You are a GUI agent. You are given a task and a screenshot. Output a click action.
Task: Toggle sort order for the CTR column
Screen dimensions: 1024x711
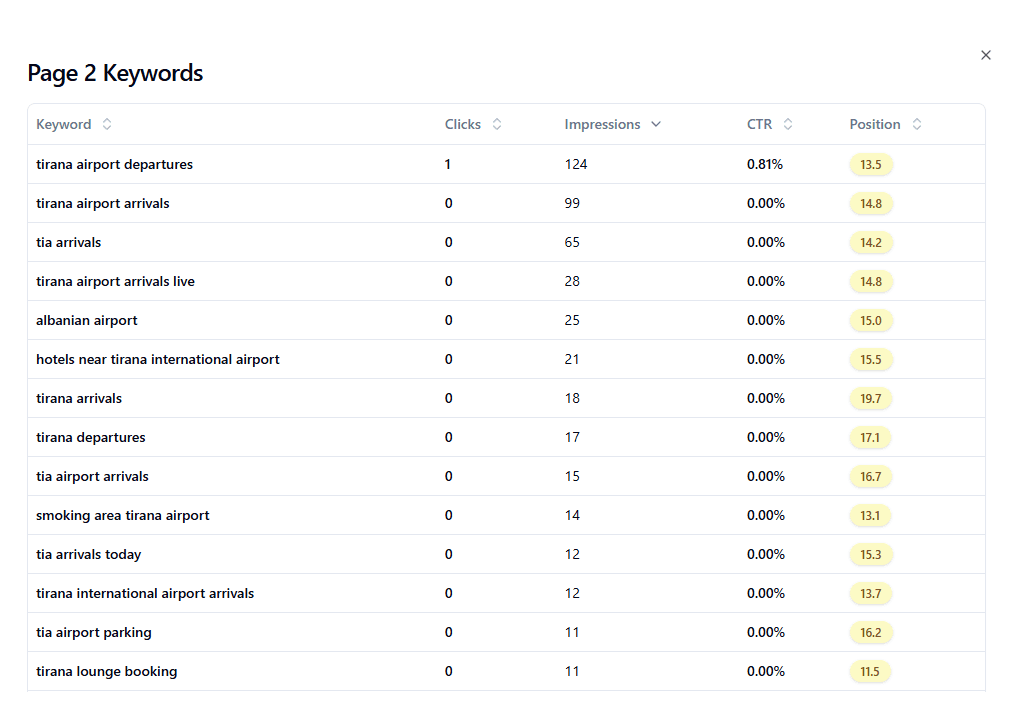coord(788,124)
